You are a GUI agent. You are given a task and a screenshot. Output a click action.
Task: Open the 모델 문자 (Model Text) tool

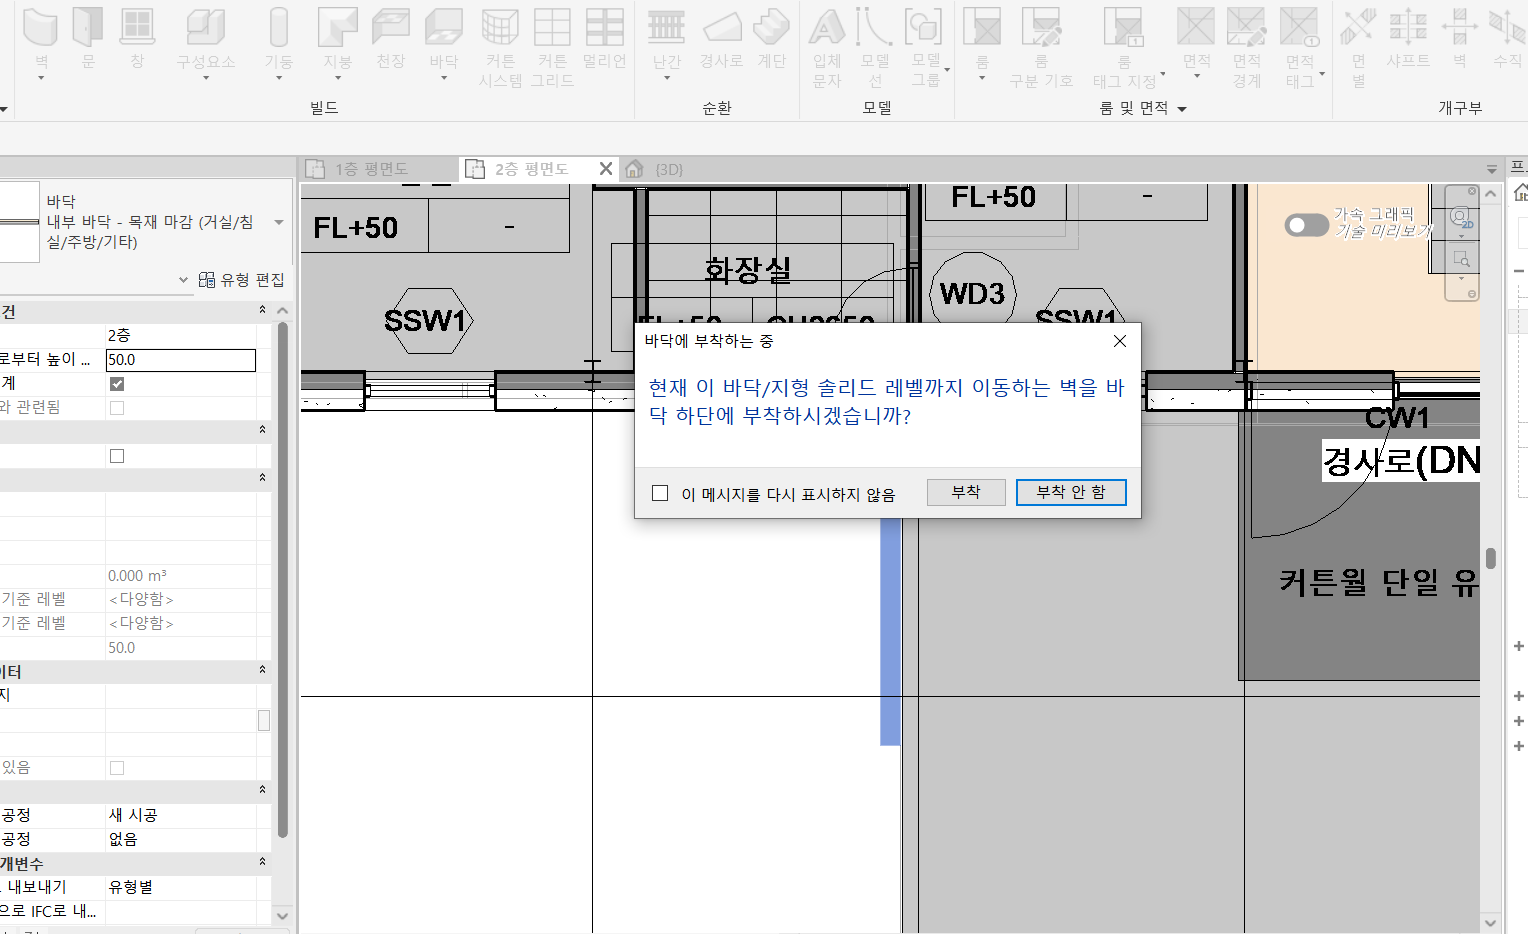pyautogui.click(x=827, y=30)
